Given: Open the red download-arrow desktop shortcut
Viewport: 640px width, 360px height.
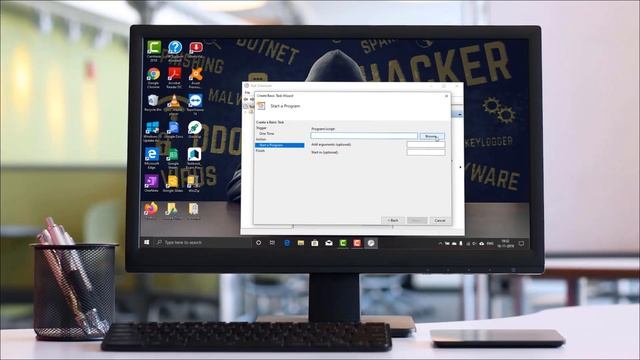Looking at the screenshot, I should point(196,51).
